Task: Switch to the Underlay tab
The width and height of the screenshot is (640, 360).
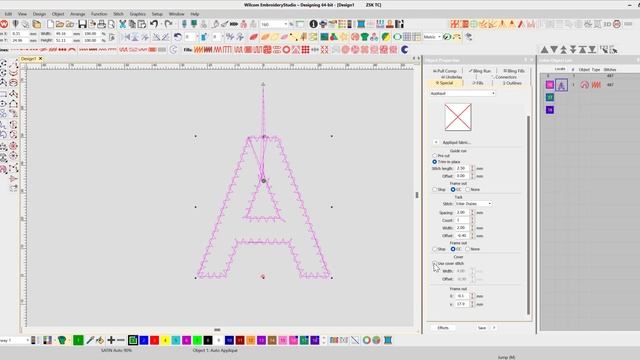Action: tap(451, 77)
